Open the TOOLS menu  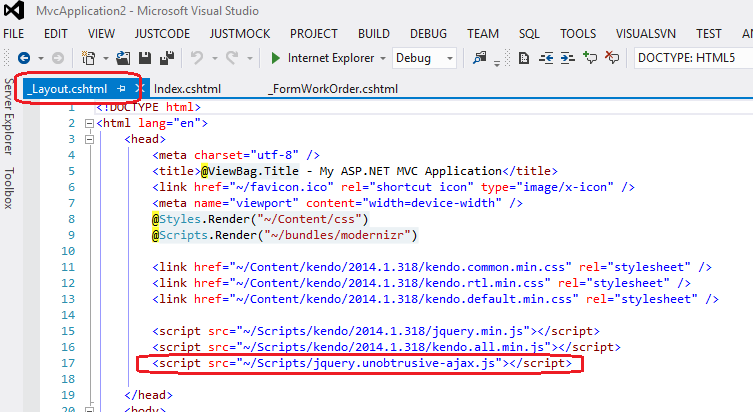coord(578,34)
